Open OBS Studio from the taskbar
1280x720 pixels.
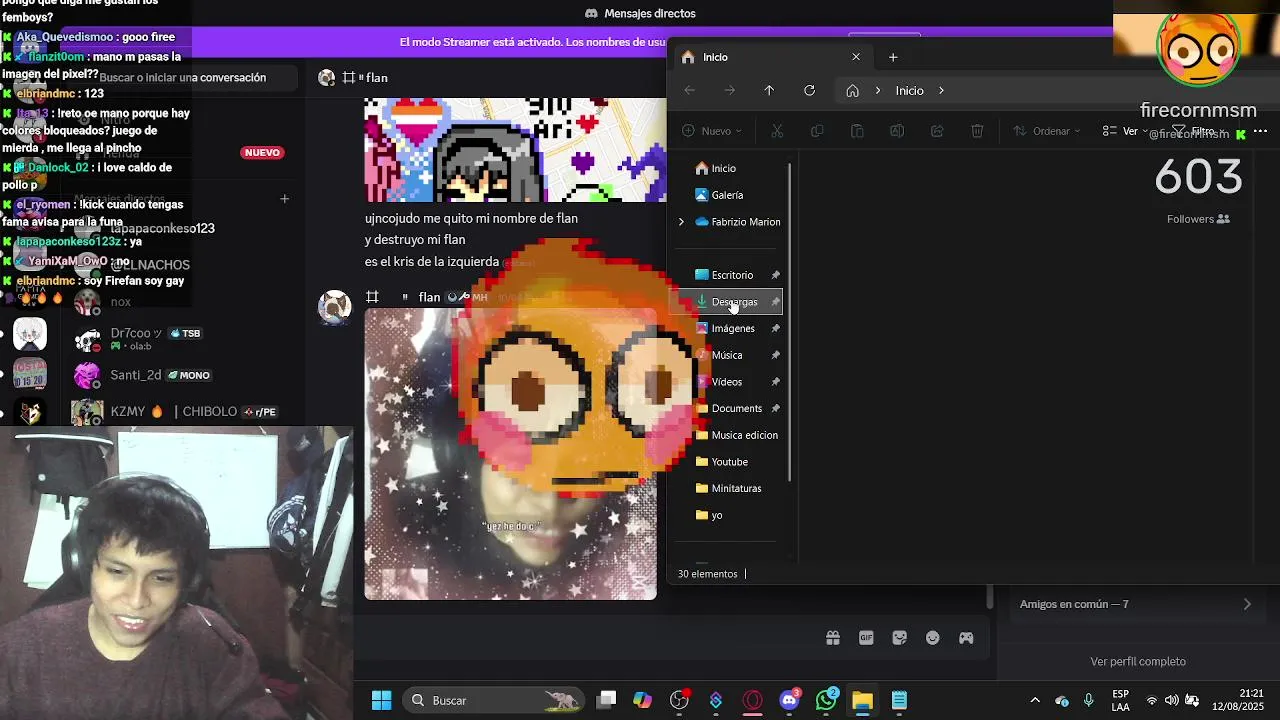point(679,700)
